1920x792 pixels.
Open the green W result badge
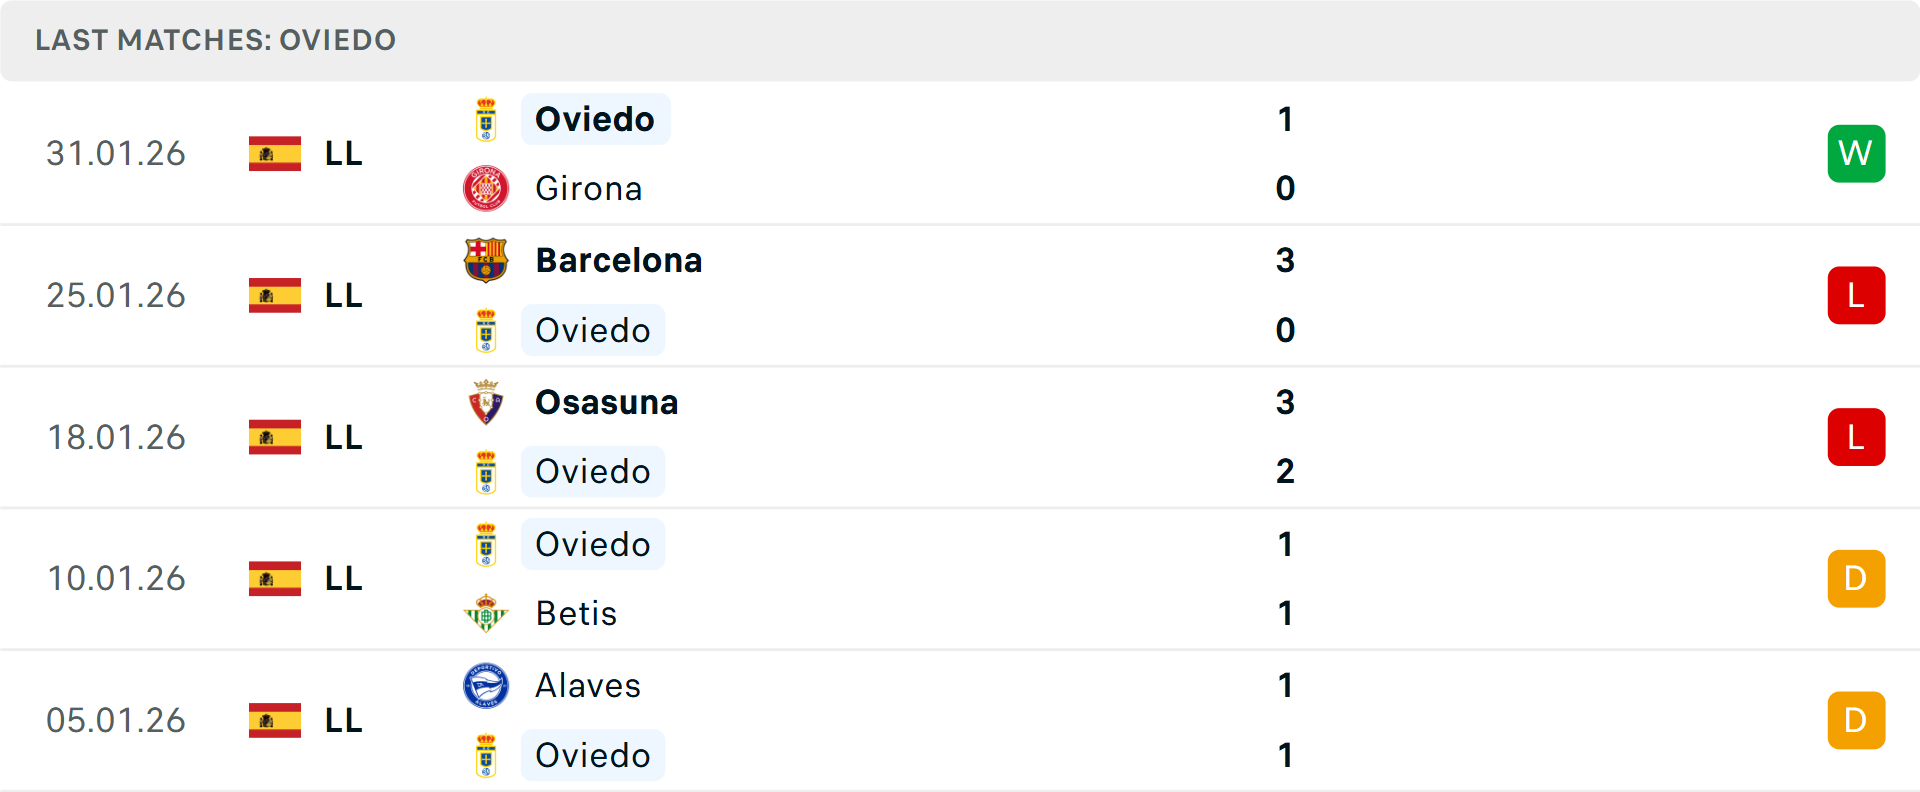tap(1856, 153)
